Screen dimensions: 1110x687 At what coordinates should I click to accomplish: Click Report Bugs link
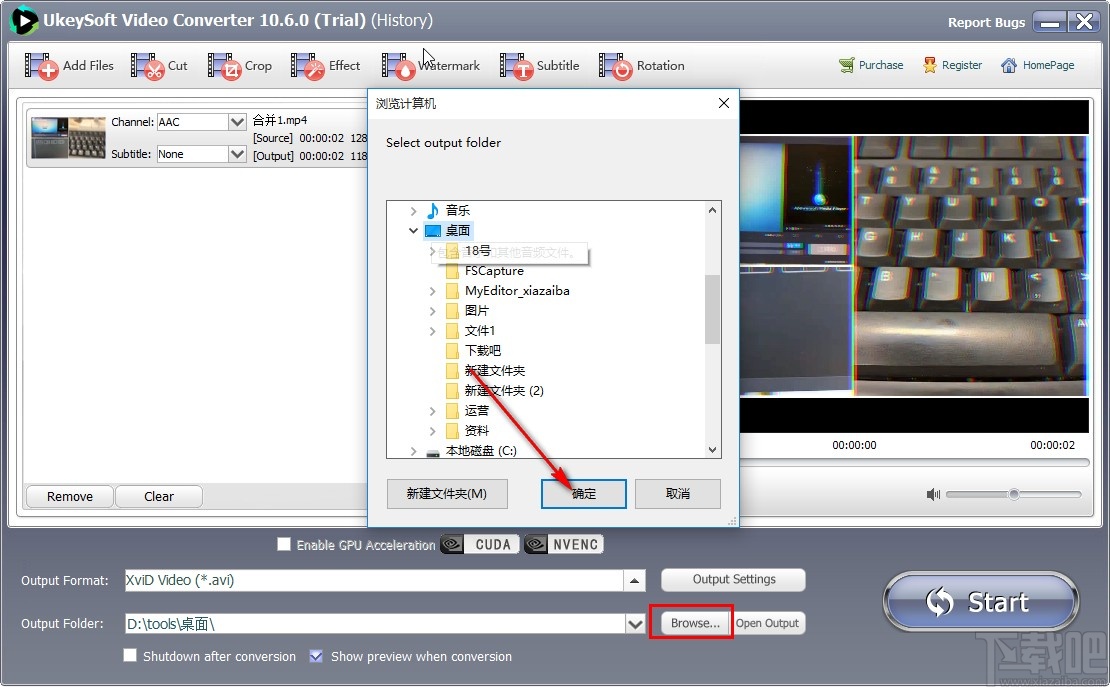986,22
